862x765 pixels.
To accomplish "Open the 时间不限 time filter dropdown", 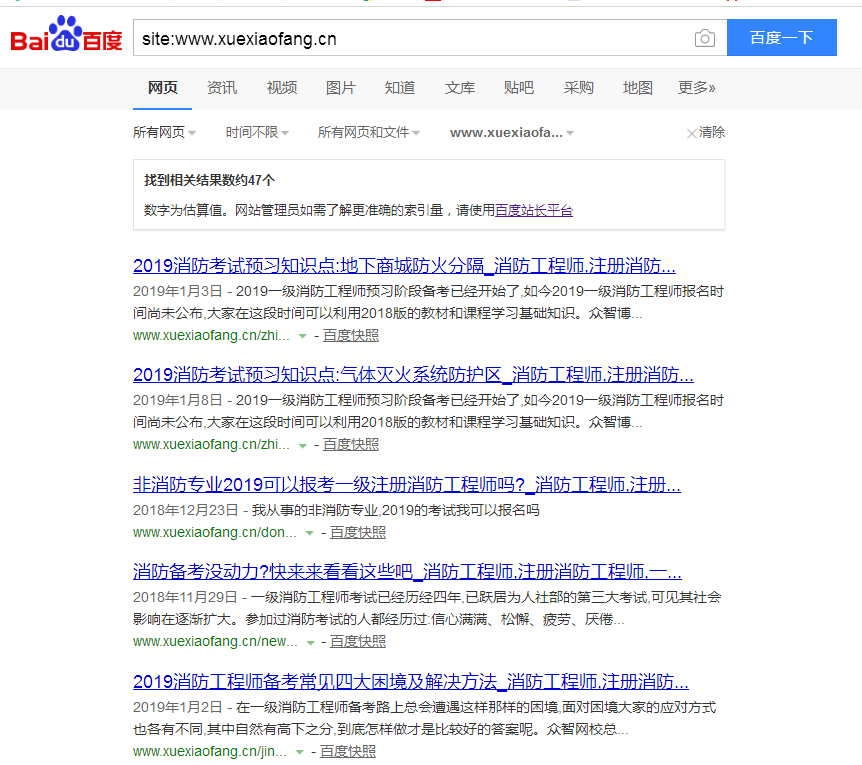I will click(x=257, y=132).
